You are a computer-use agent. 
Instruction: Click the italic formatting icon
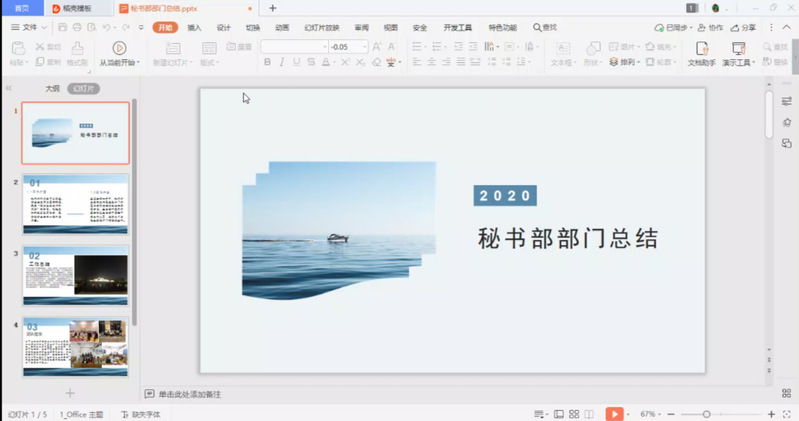coord(283,62)
